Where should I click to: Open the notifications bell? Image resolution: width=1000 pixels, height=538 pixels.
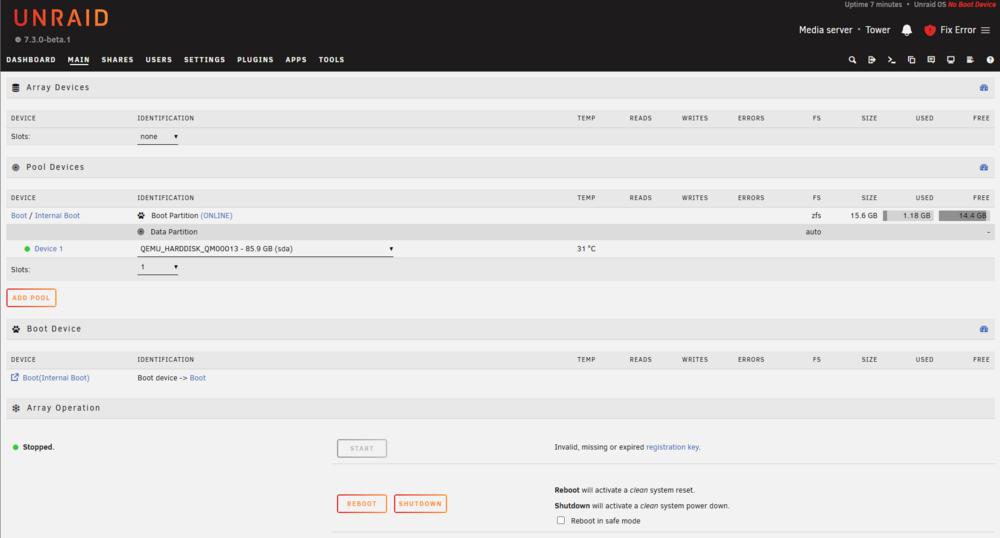coord(907,30)
